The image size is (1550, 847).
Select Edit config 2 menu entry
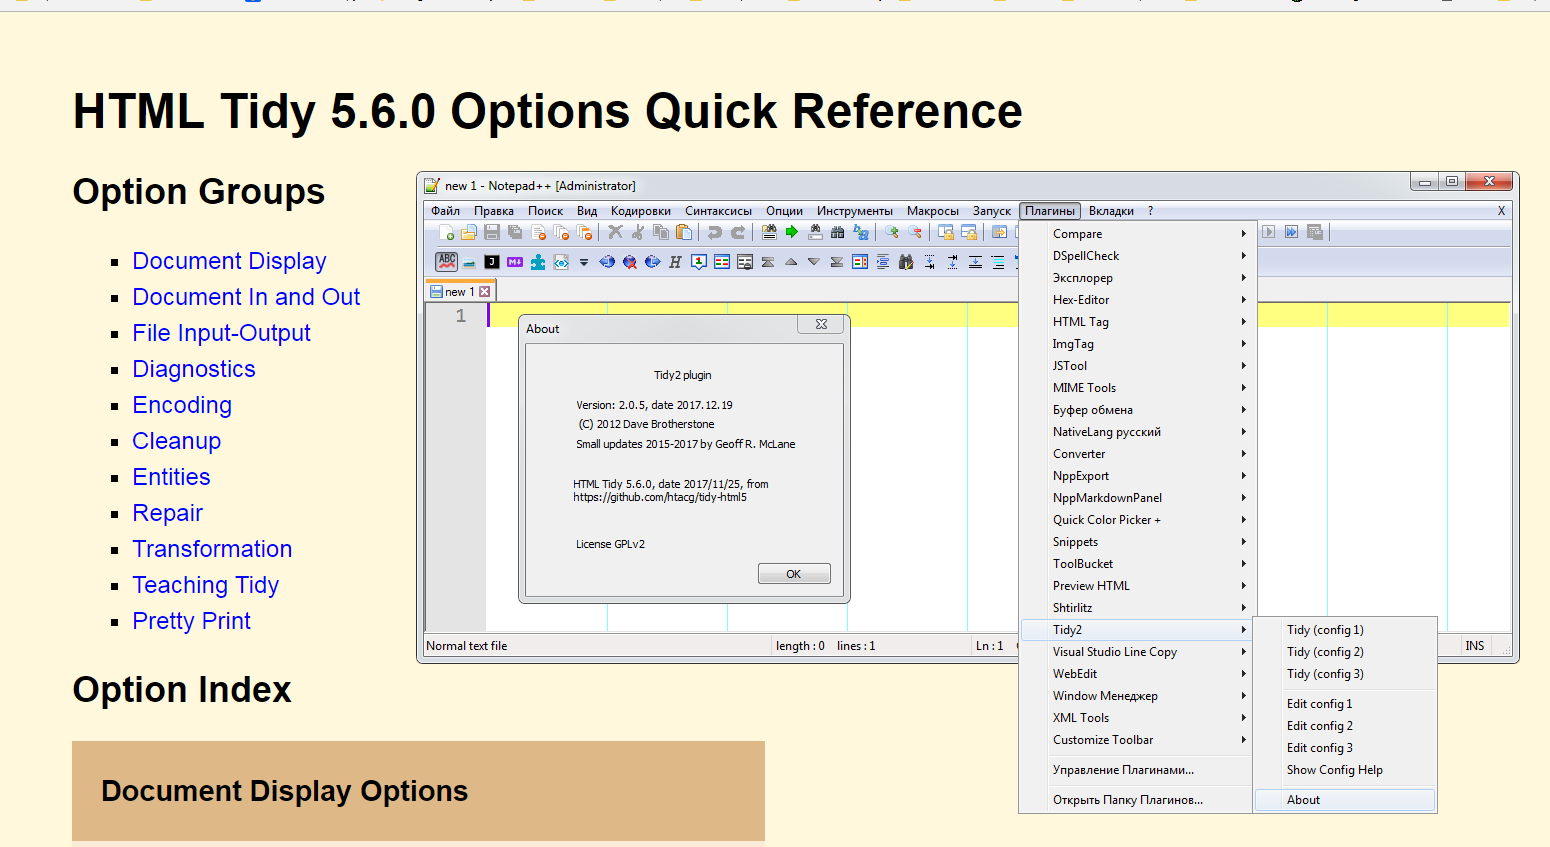coord(1345,726)
